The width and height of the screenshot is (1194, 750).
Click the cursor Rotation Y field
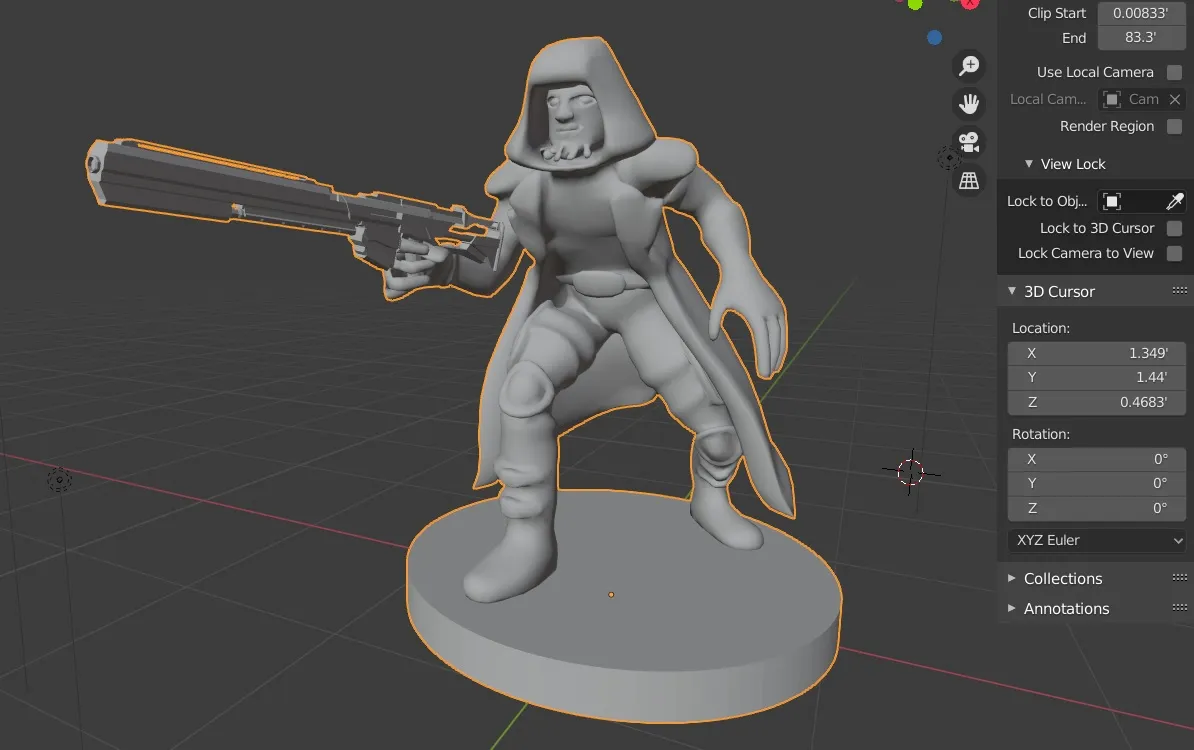click(1097, 484)
